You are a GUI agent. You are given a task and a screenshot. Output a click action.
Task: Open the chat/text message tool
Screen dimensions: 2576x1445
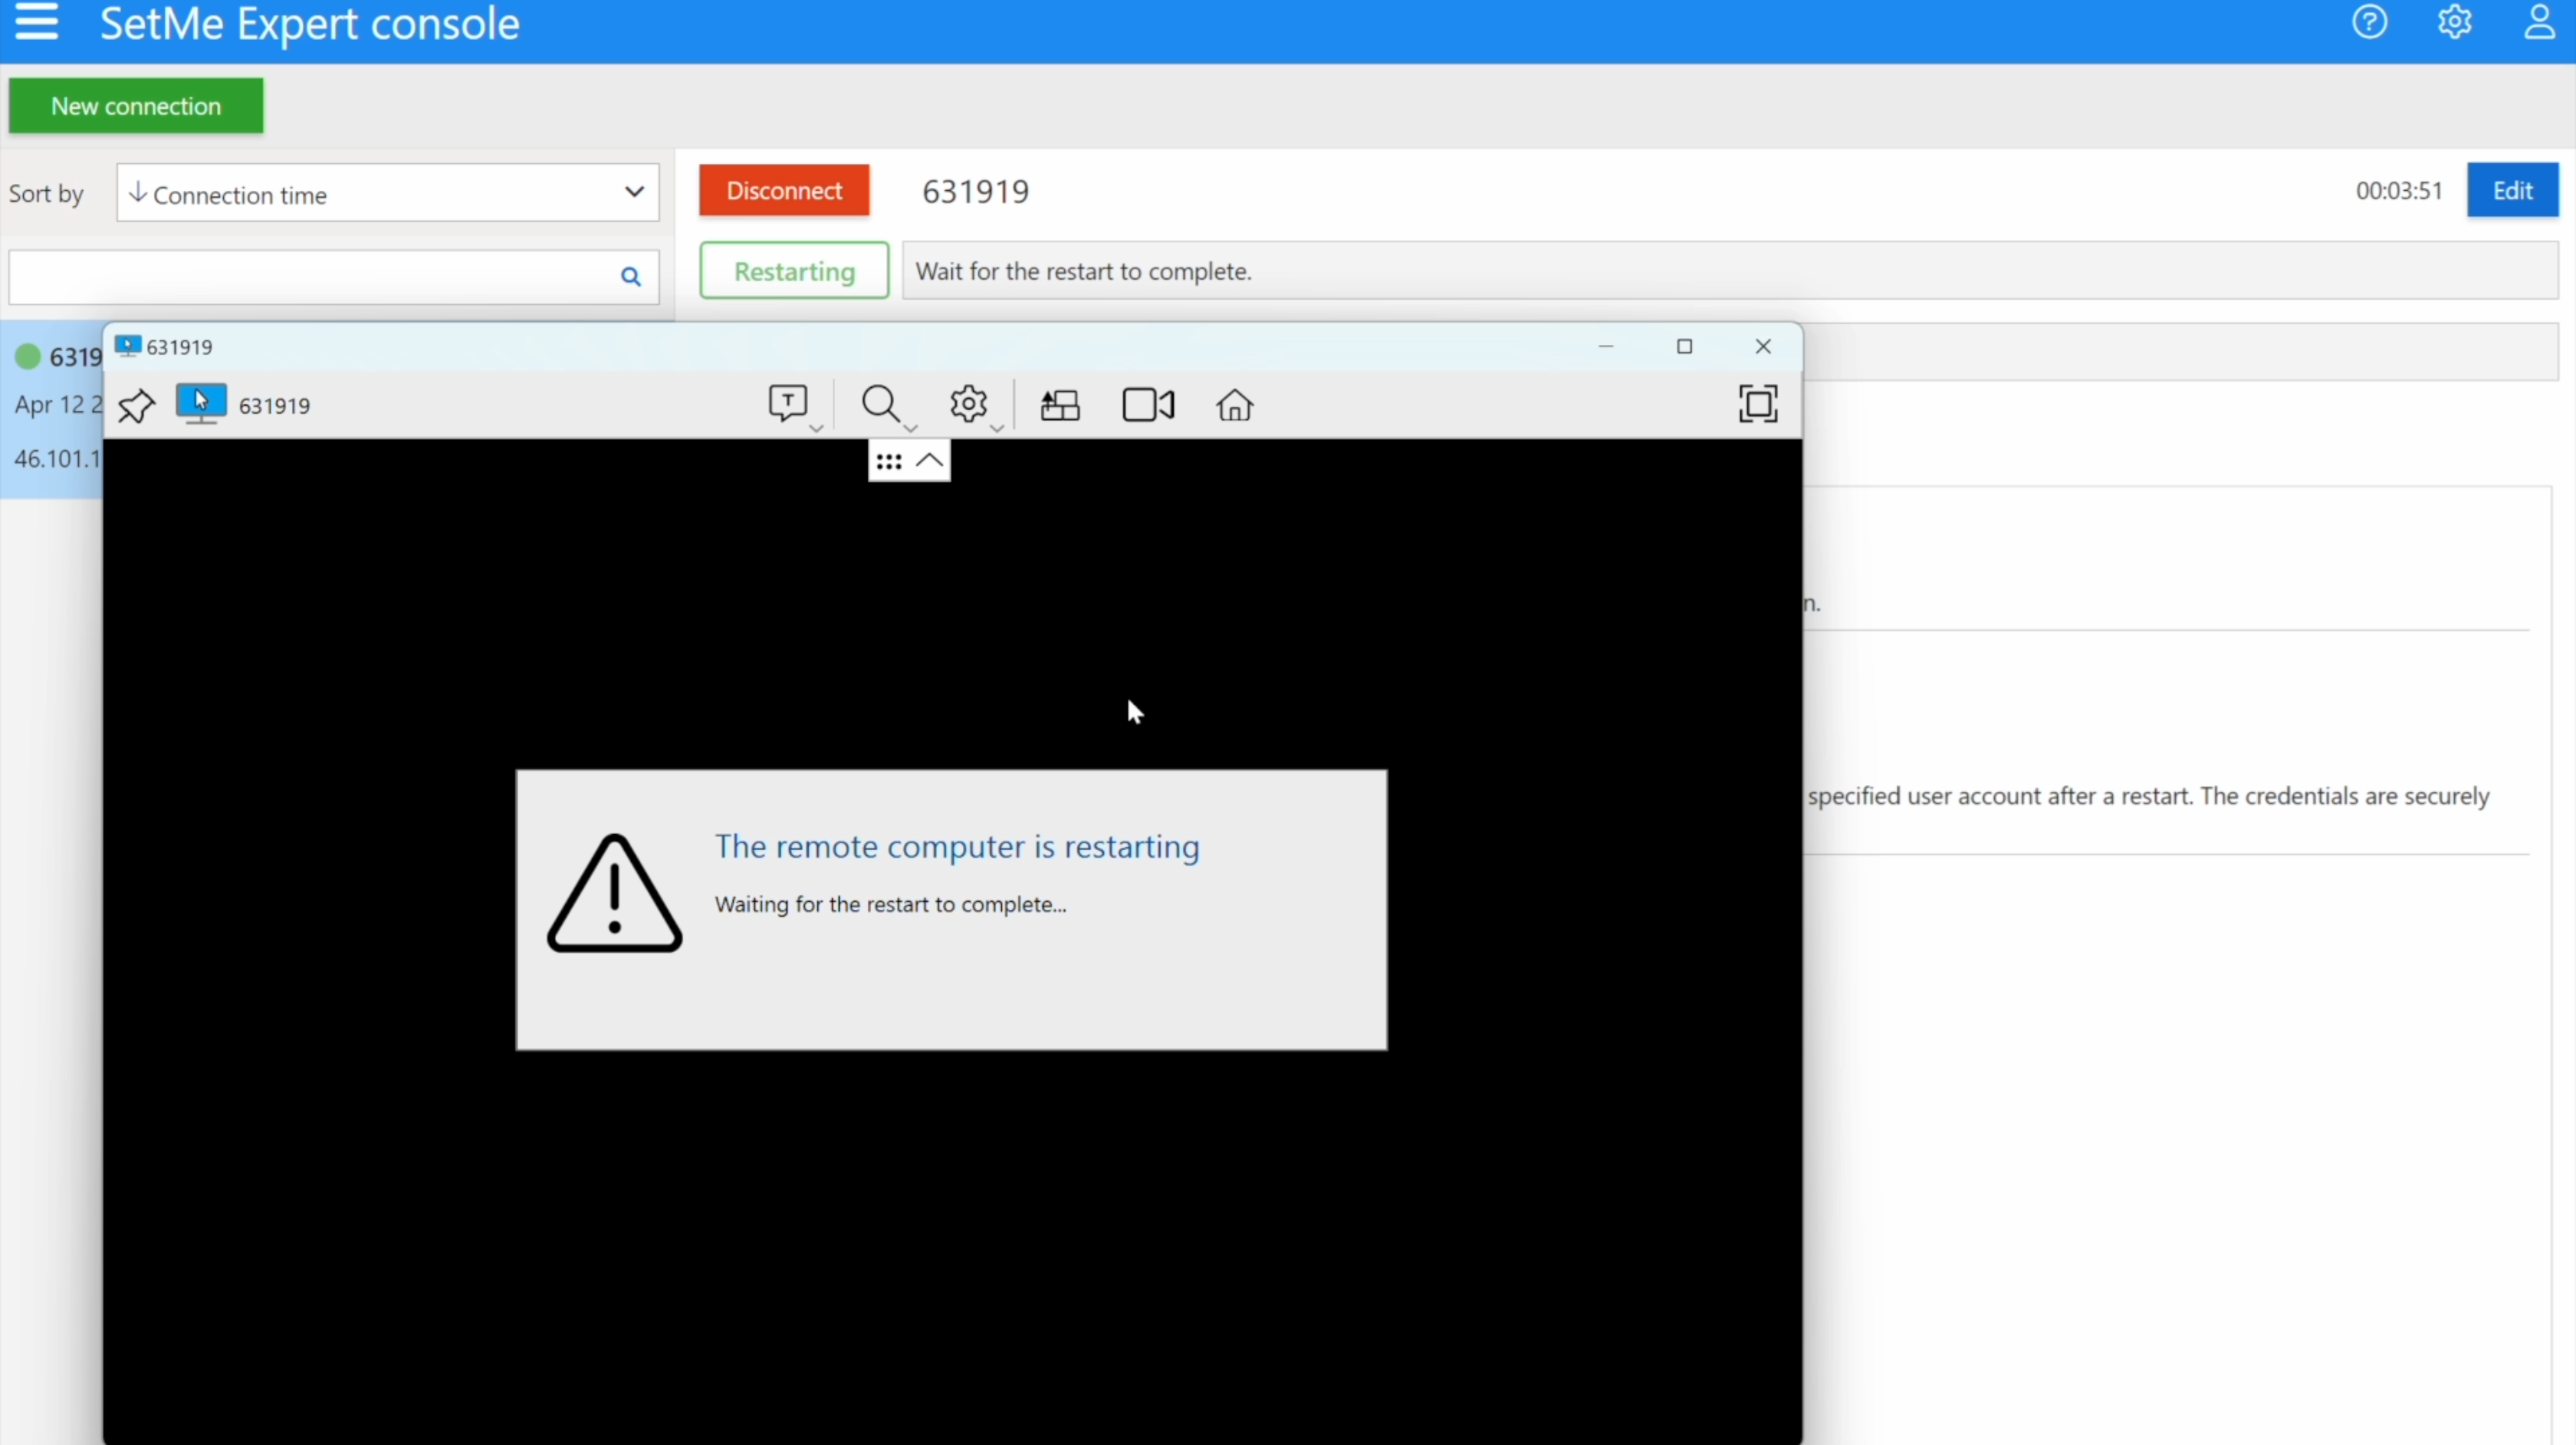788,403
